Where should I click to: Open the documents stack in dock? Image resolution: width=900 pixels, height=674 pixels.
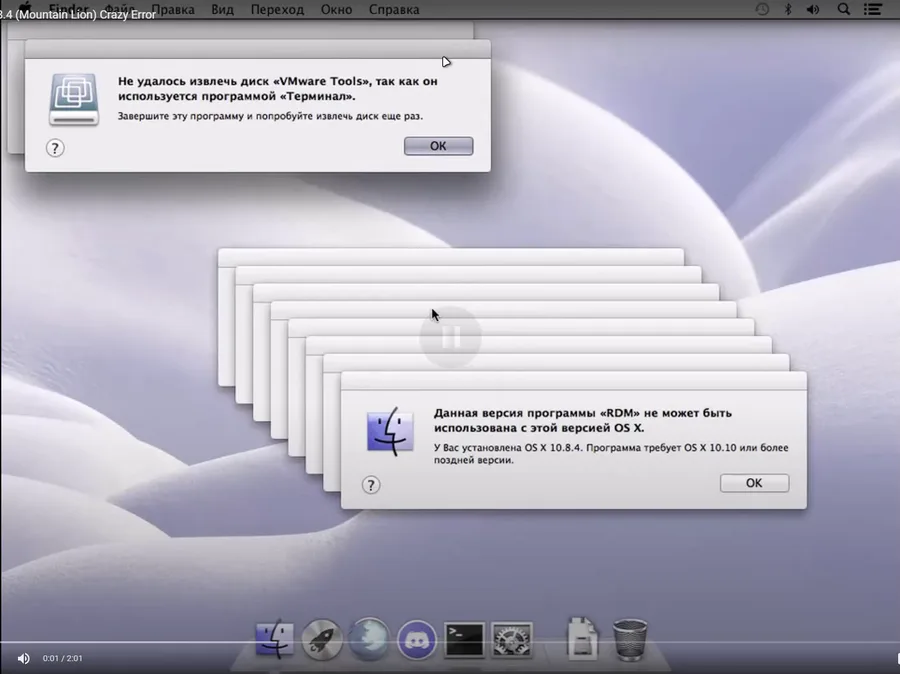(582, 638)
